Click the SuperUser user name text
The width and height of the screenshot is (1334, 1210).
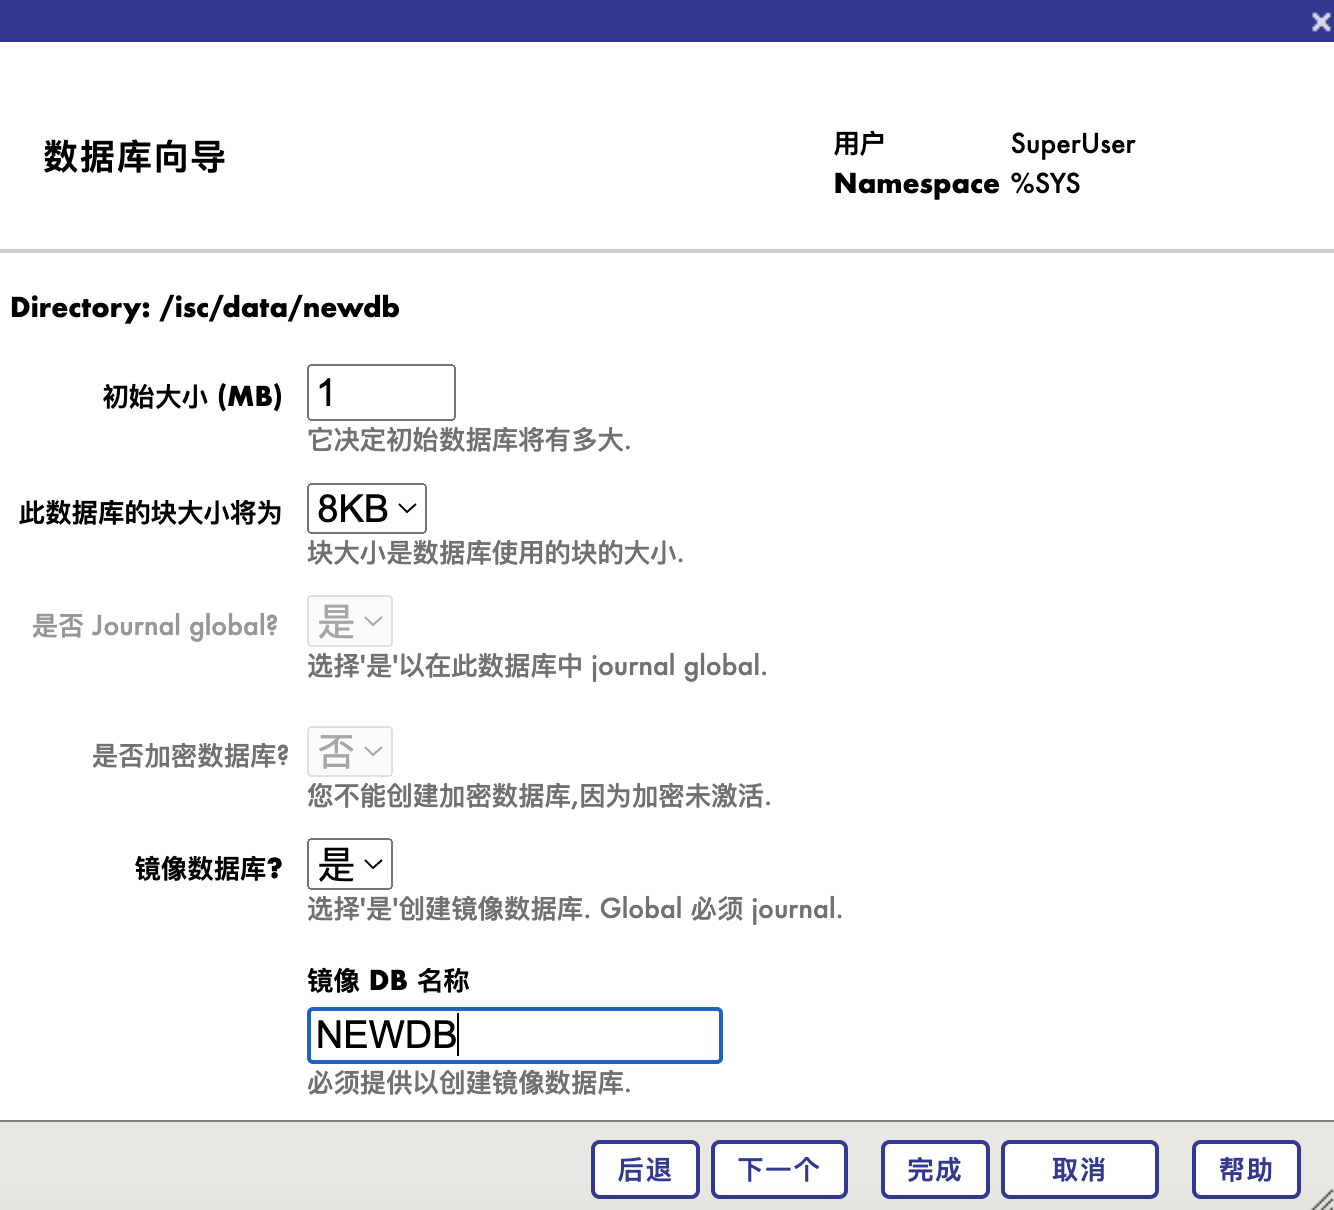click(1072, 144)
